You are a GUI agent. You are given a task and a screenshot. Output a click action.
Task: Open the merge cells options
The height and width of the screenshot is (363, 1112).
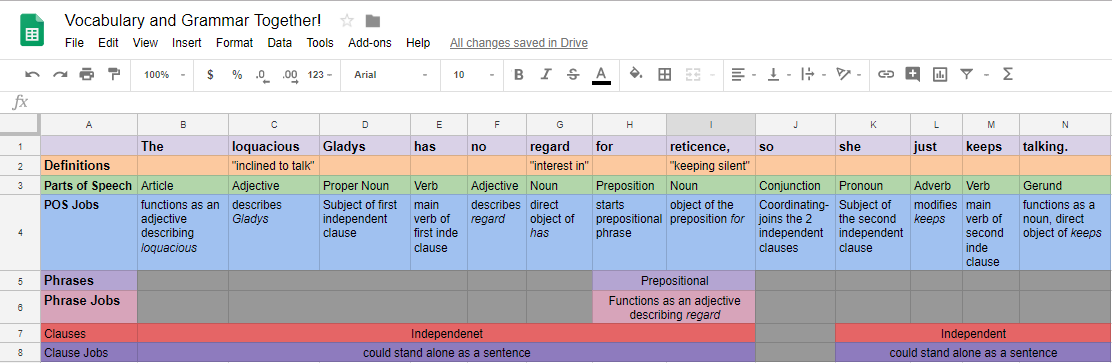point(699,74)
